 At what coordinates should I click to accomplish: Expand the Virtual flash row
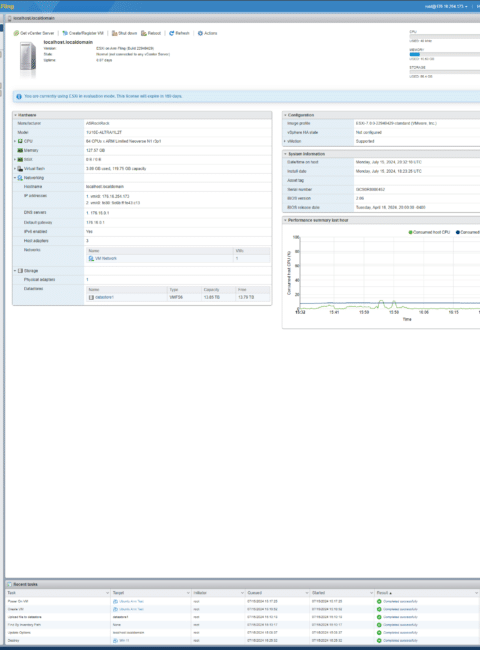pos(15,169)
